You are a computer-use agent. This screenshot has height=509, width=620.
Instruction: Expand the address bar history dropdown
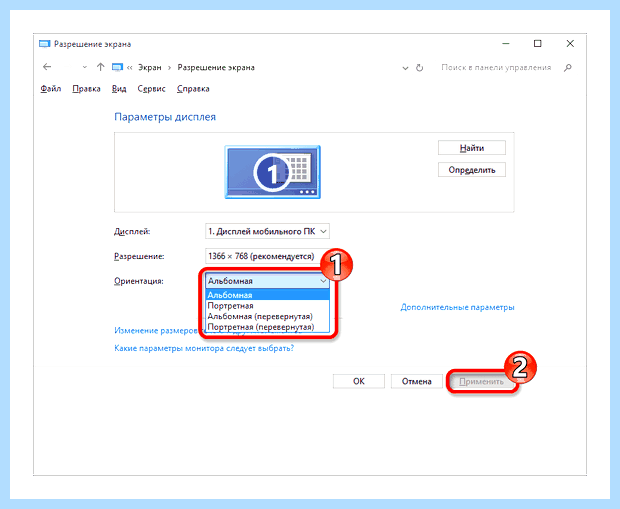coord(405,68)
